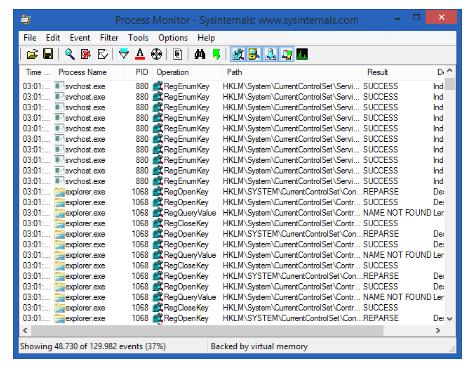This screenshot has height=365, width=466.
Task: Open the Options menu
Action: [173, 38]
